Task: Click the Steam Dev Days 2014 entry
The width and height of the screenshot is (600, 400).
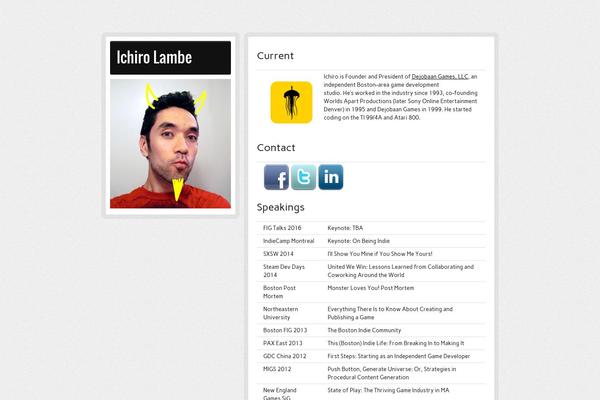Action: [284, 271]
